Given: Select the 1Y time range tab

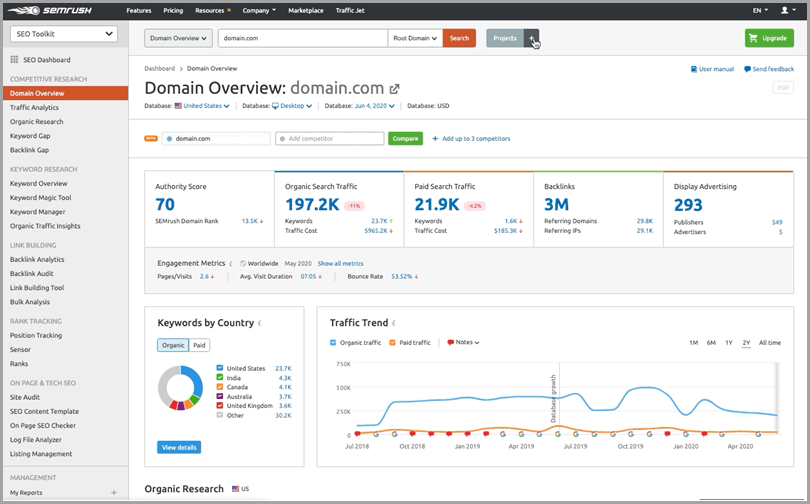Looking at the screenshot, I should click(729, 343).
